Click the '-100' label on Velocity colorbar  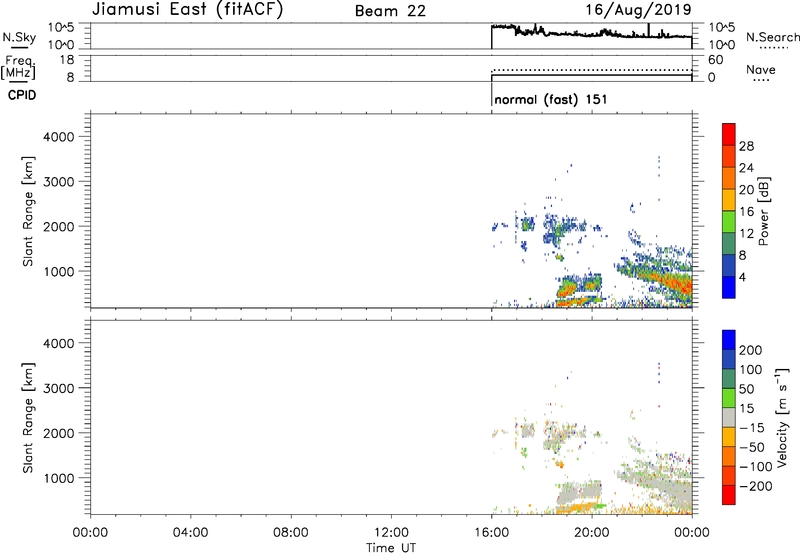tap(755, 467)
